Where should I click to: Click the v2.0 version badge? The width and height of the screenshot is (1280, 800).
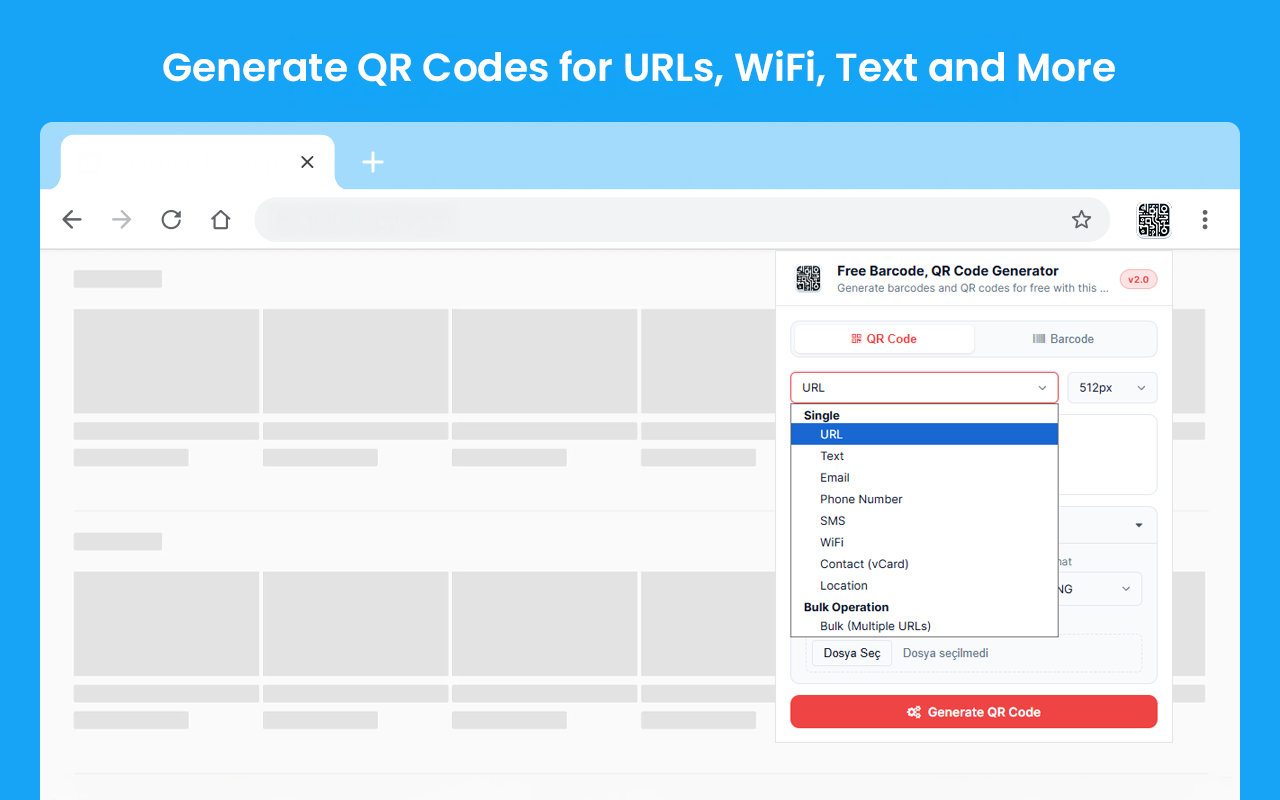(x=1138, y=279)
